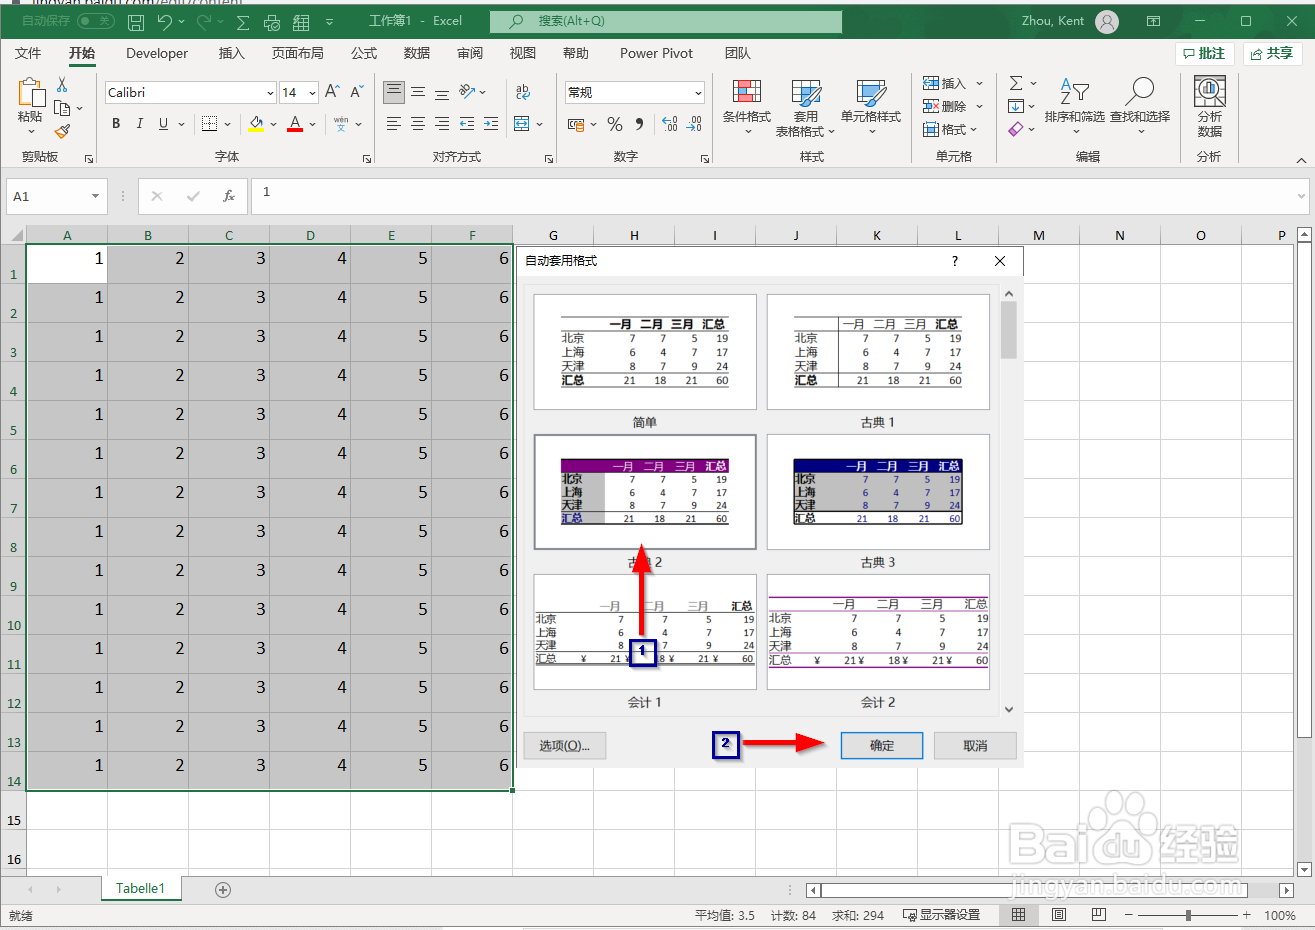The width and height of the screenshot is (1315, 930).
Task: Switch to the Developer tab
Action: click(157, 53)
